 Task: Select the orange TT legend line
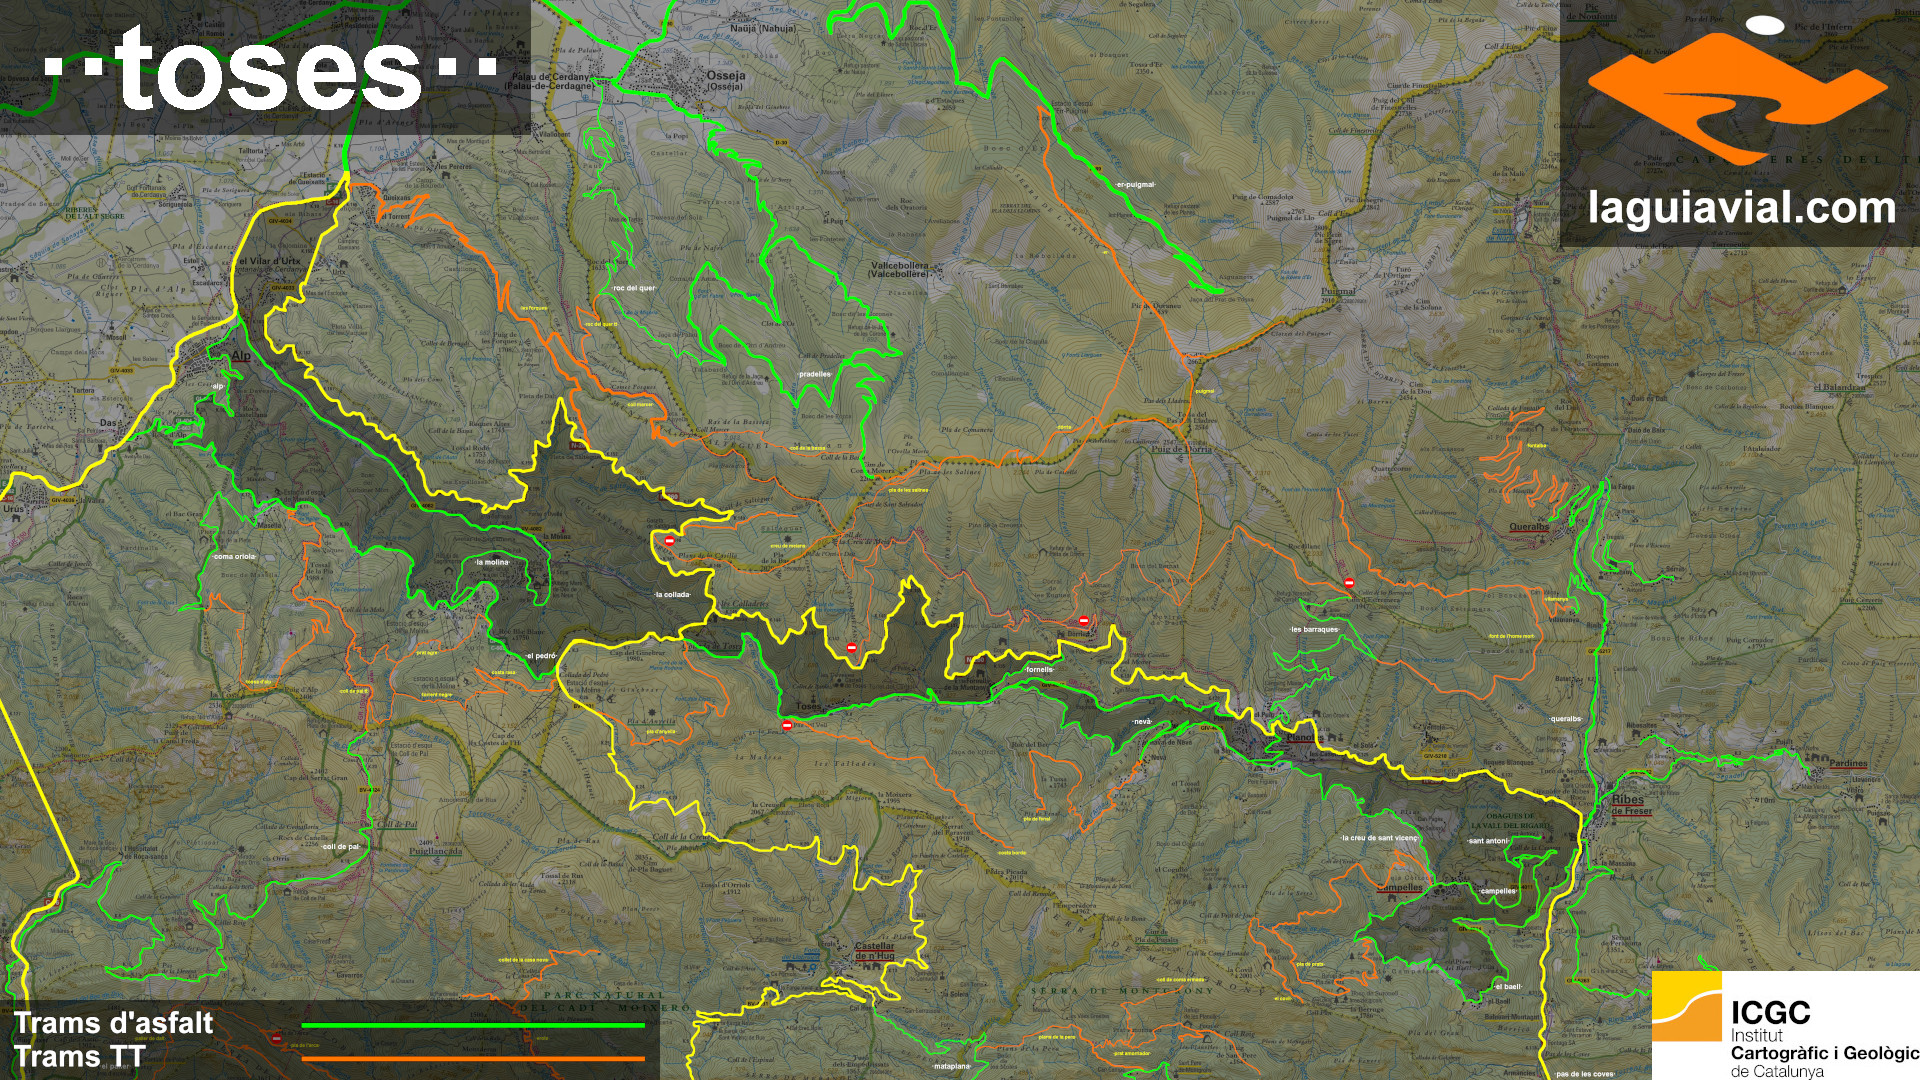tap(472, 1058)
